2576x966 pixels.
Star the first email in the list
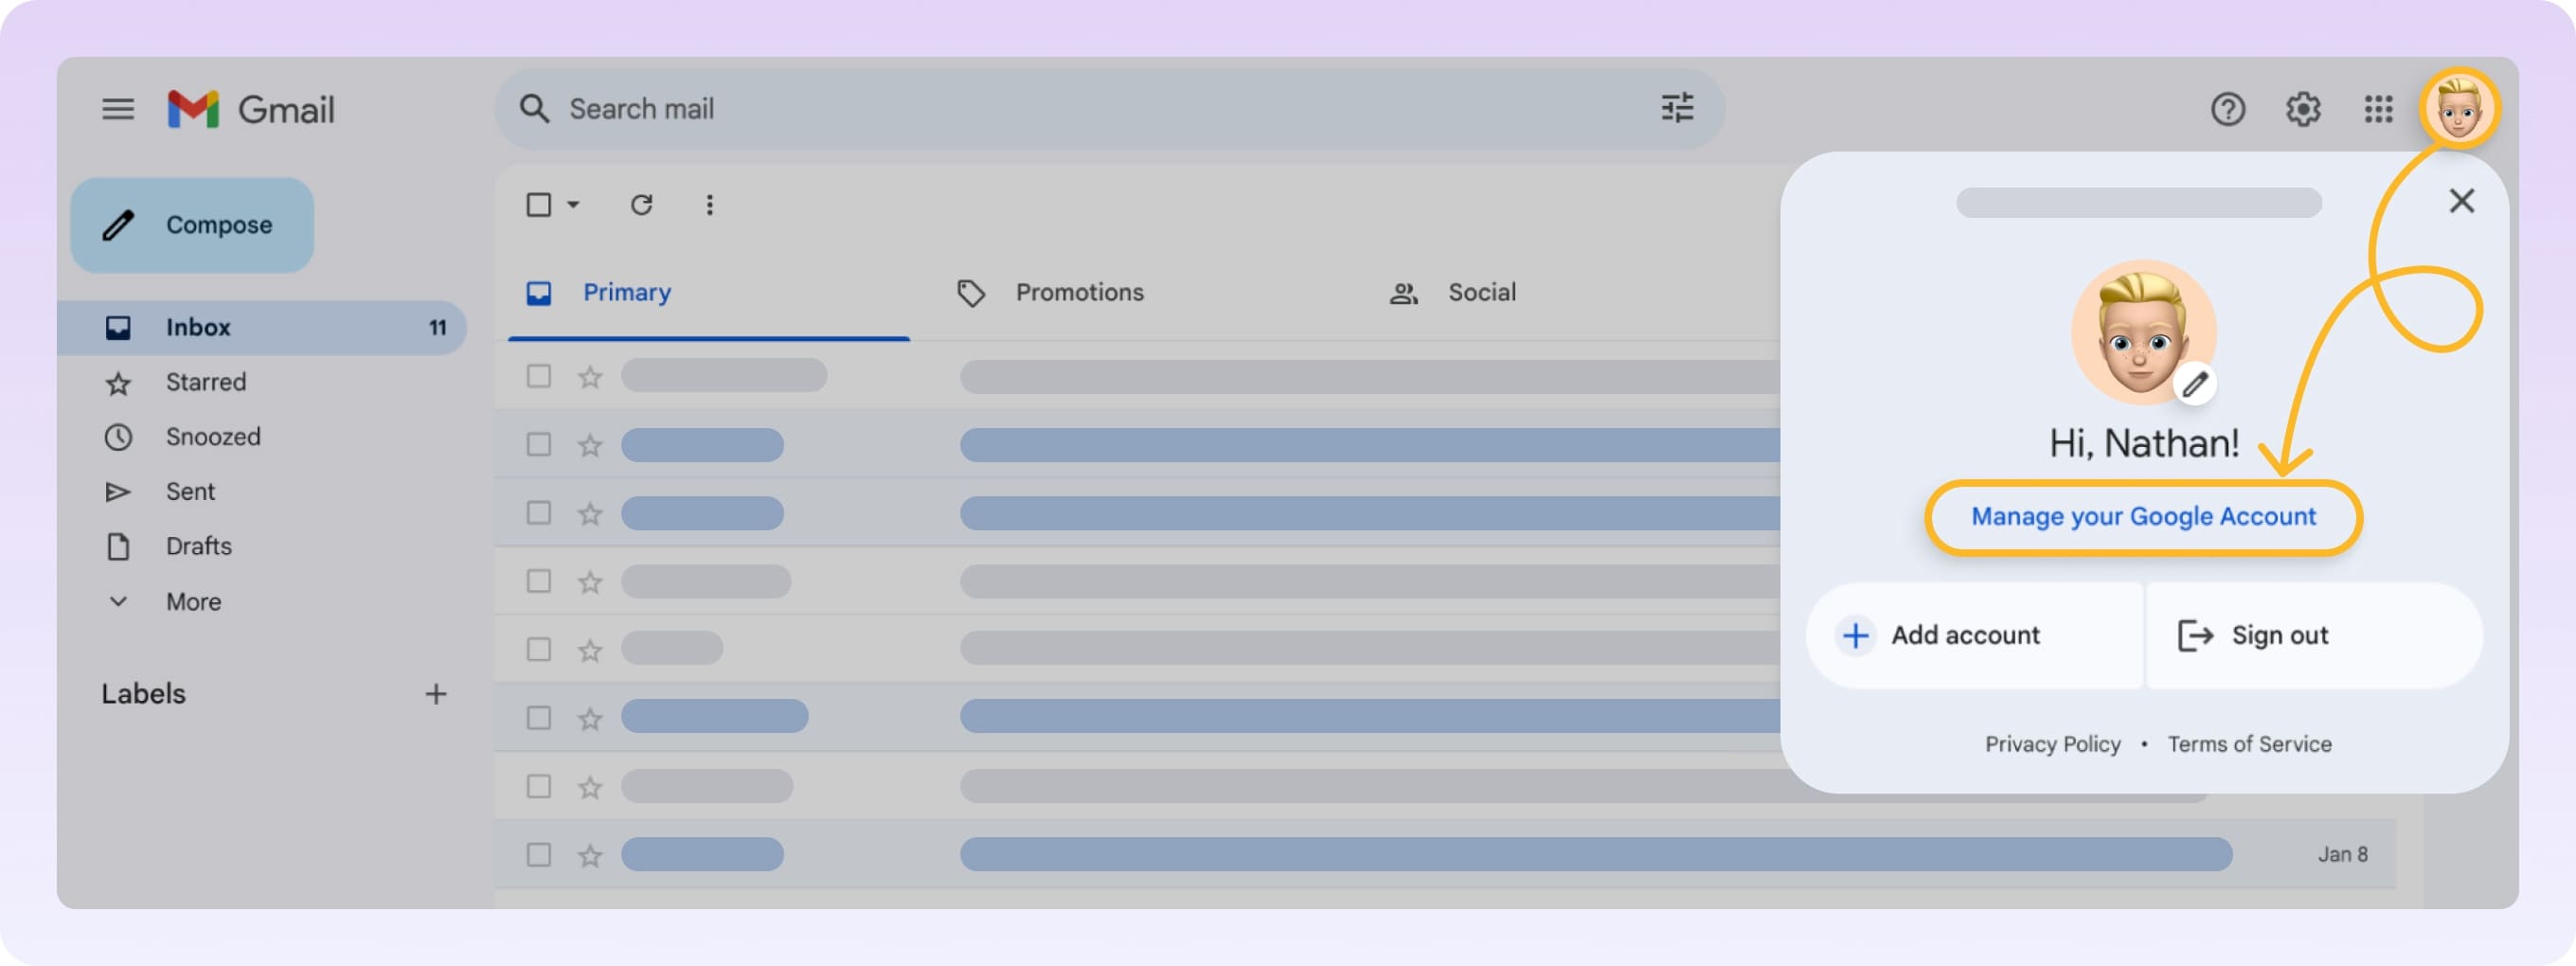pyautogui.click(x=589, y=377)
